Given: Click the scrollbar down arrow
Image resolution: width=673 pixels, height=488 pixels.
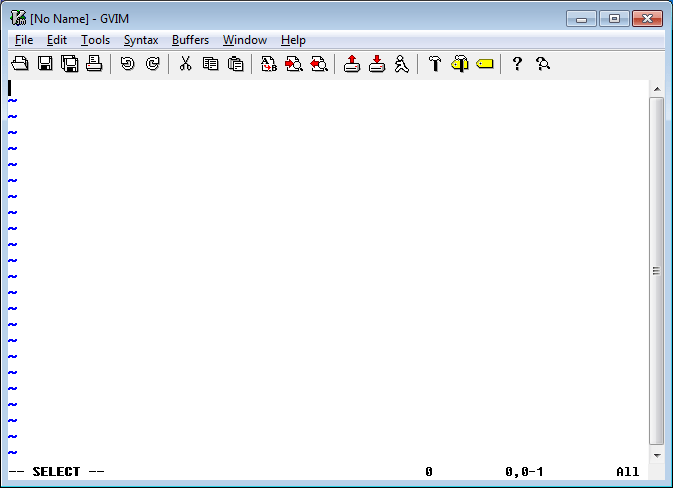Looking at the screenshot, I should [657, 455].
